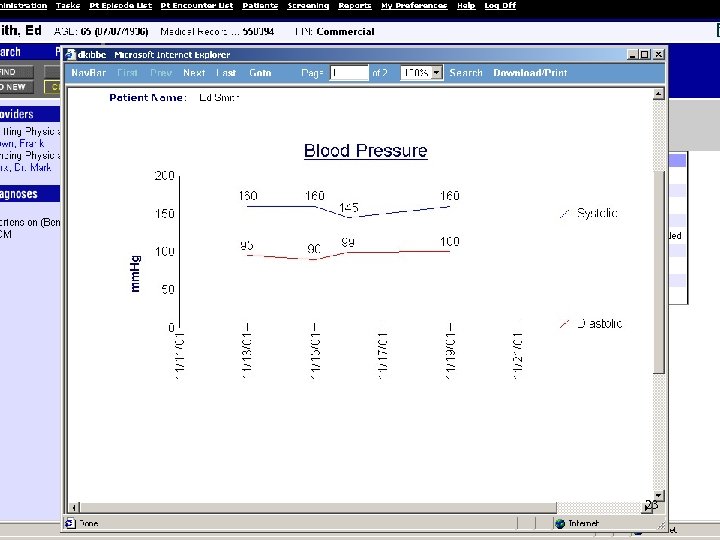The image size is (720, 540).
Task: Click Diastolic legend marker icon
Action: [565, 324]
